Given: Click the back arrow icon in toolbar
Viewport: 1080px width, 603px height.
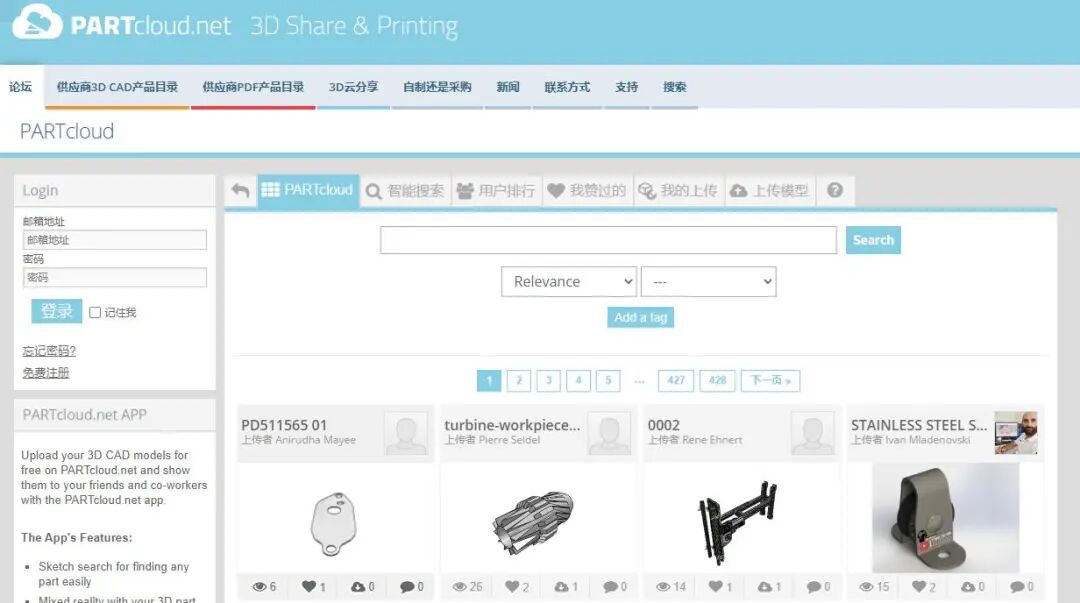Looking at the screenshot, I should [240, 190].
